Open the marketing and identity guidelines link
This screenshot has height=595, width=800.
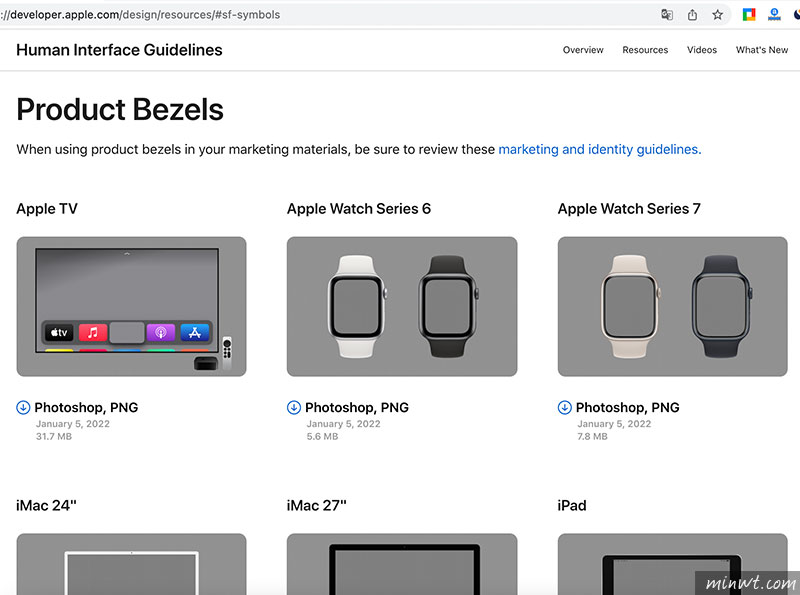point(598,150)
